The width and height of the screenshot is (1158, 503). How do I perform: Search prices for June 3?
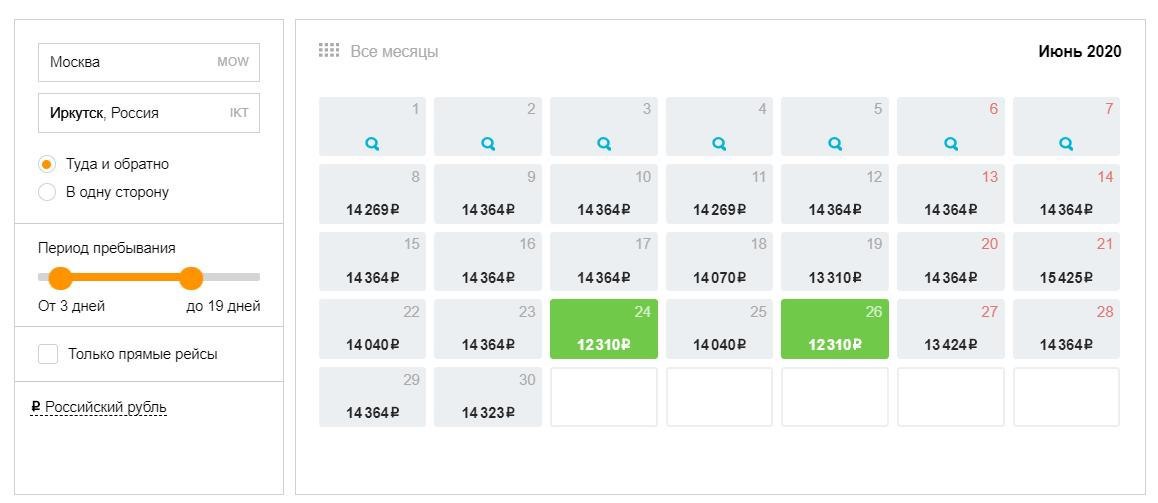pyautogui.click(x=604, y=144)
